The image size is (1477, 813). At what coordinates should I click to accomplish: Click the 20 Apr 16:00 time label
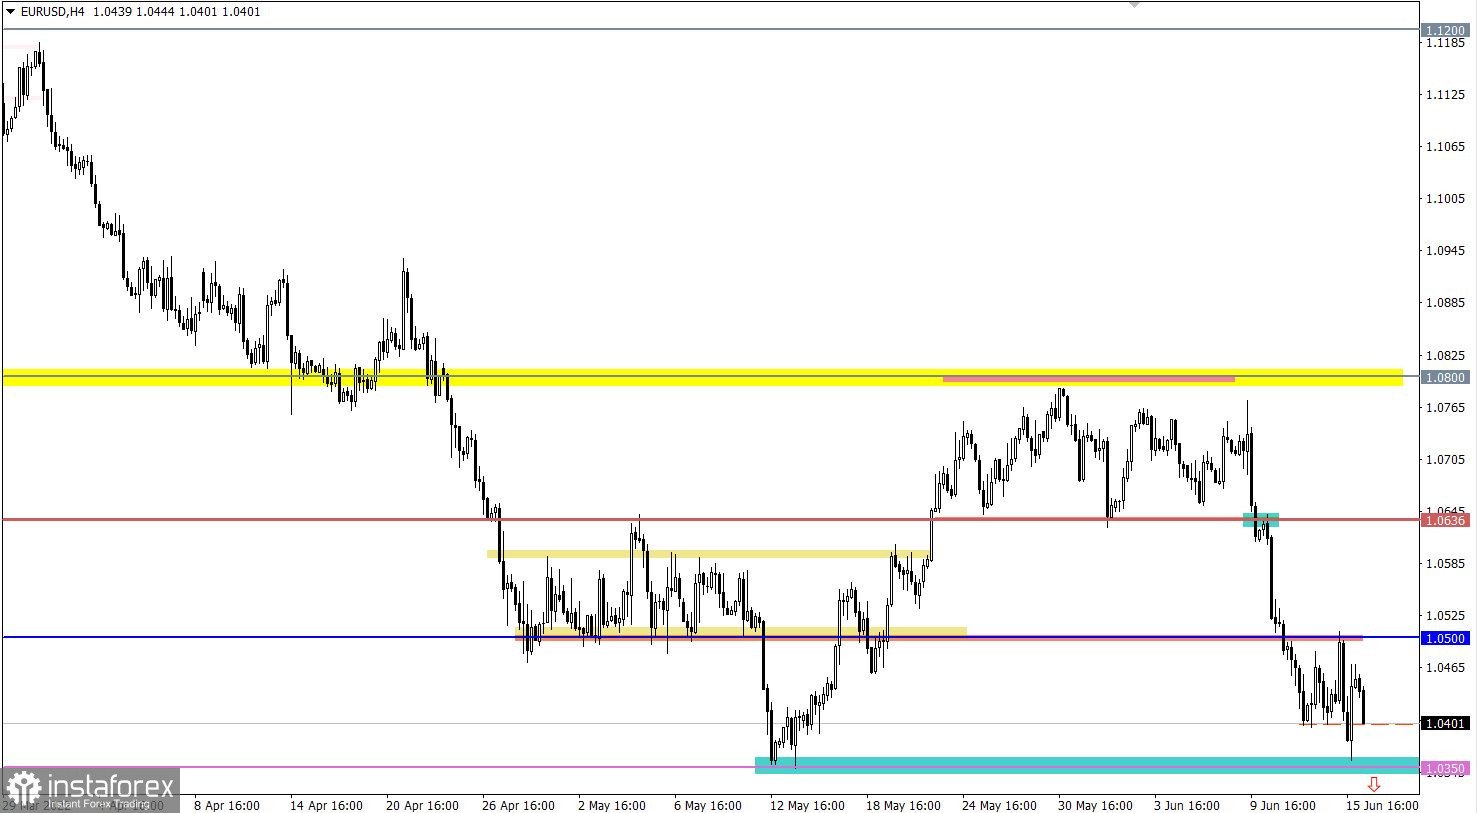[422, 805]
